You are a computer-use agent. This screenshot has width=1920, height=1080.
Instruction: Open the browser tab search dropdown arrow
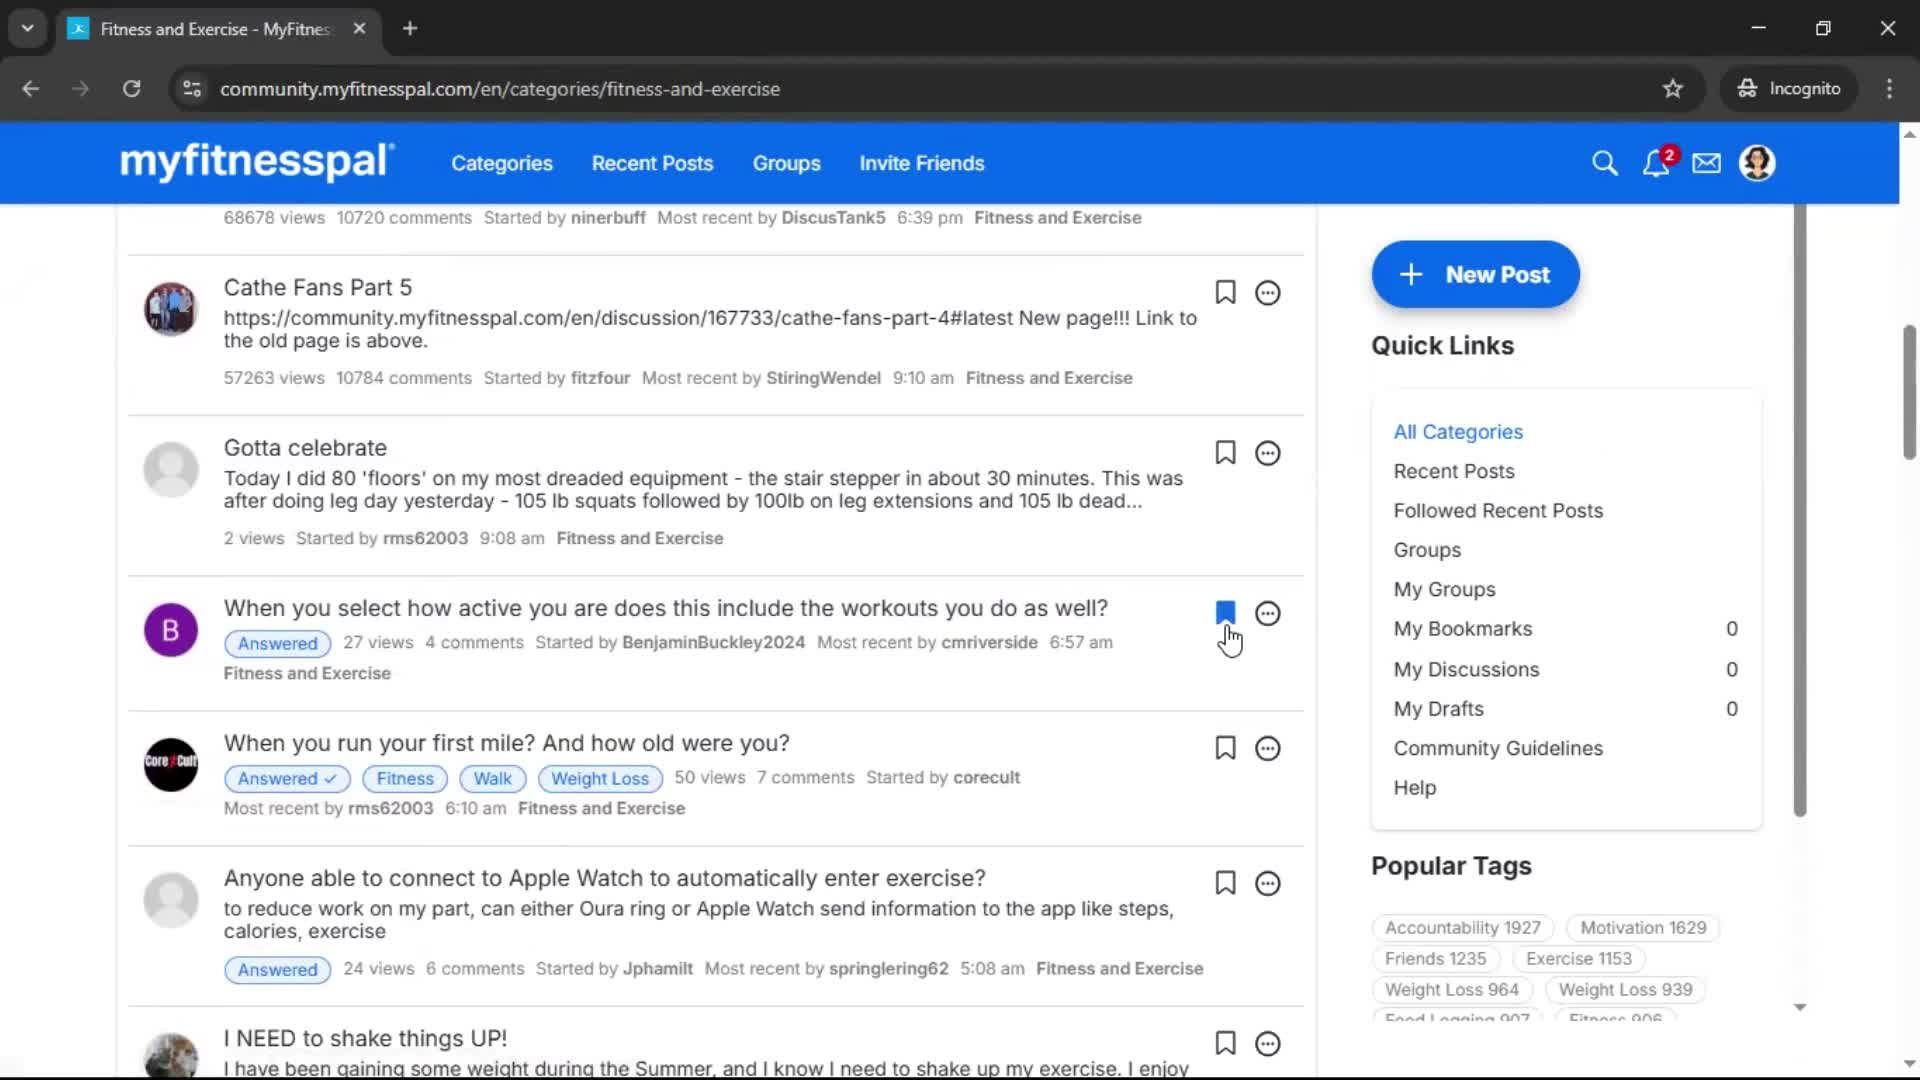click(27, 28)
